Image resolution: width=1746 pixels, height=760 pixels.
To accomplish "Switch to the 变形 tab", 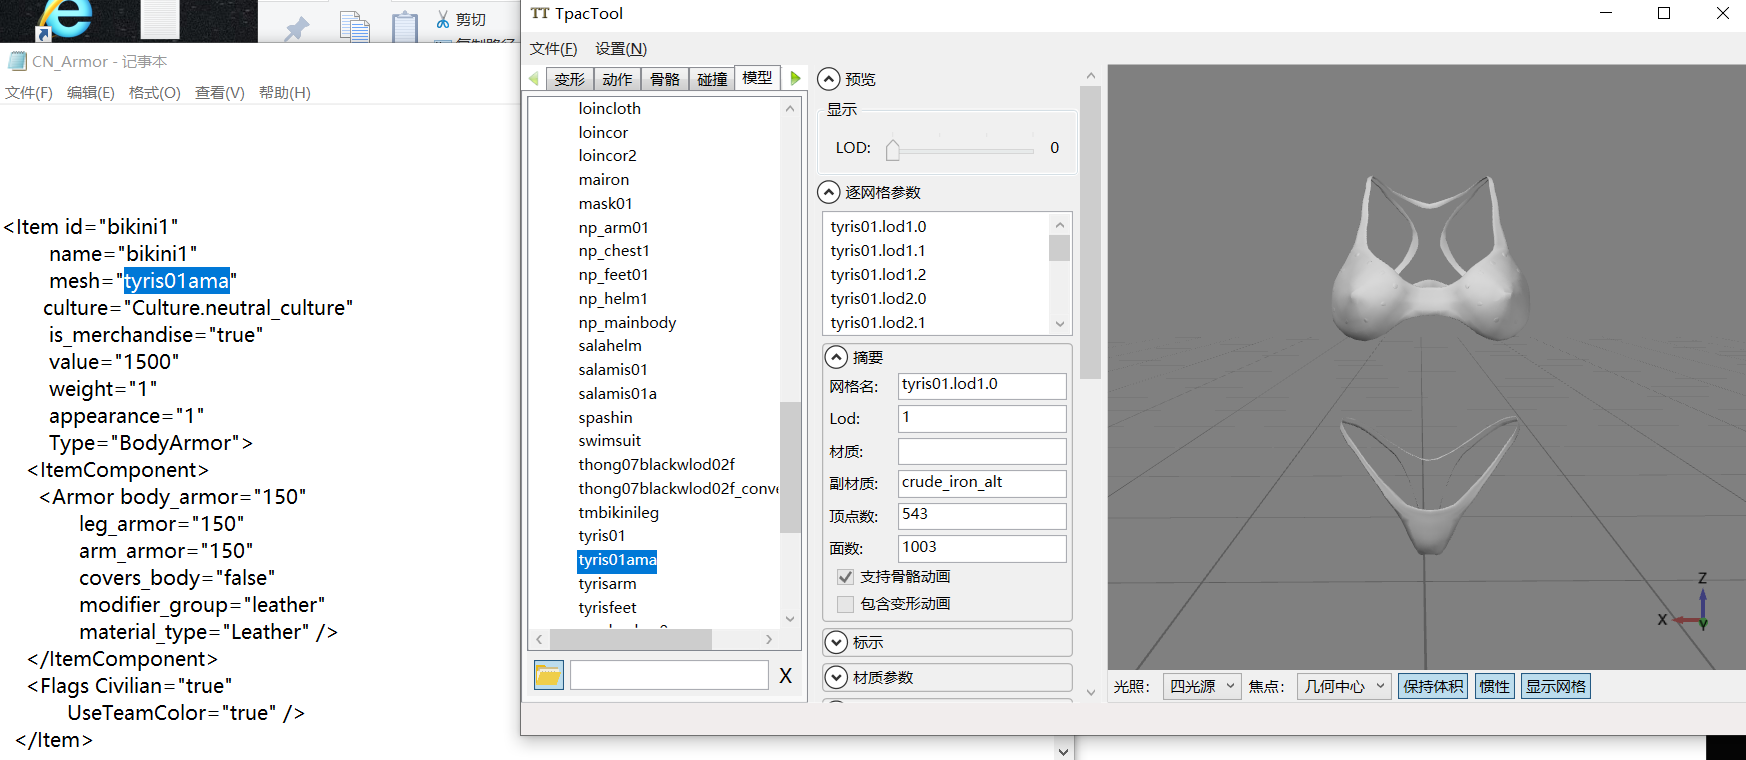I will click(x=569, y=79).
